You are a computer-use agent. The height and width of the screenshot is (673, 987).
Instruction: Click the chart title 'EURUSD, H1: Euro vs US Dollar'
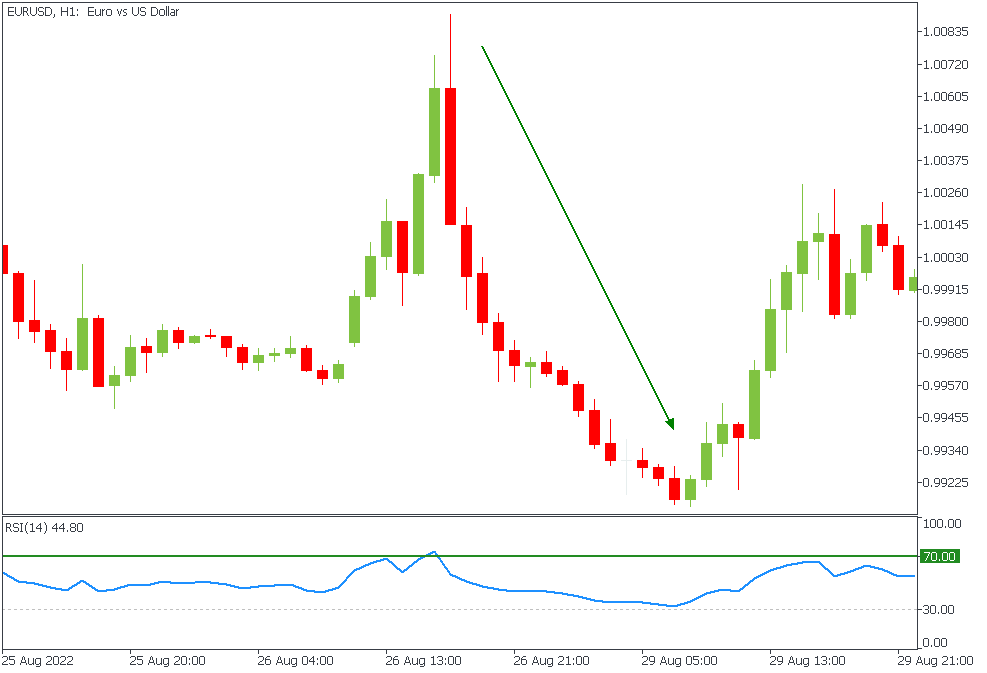[x=93, y=12]
